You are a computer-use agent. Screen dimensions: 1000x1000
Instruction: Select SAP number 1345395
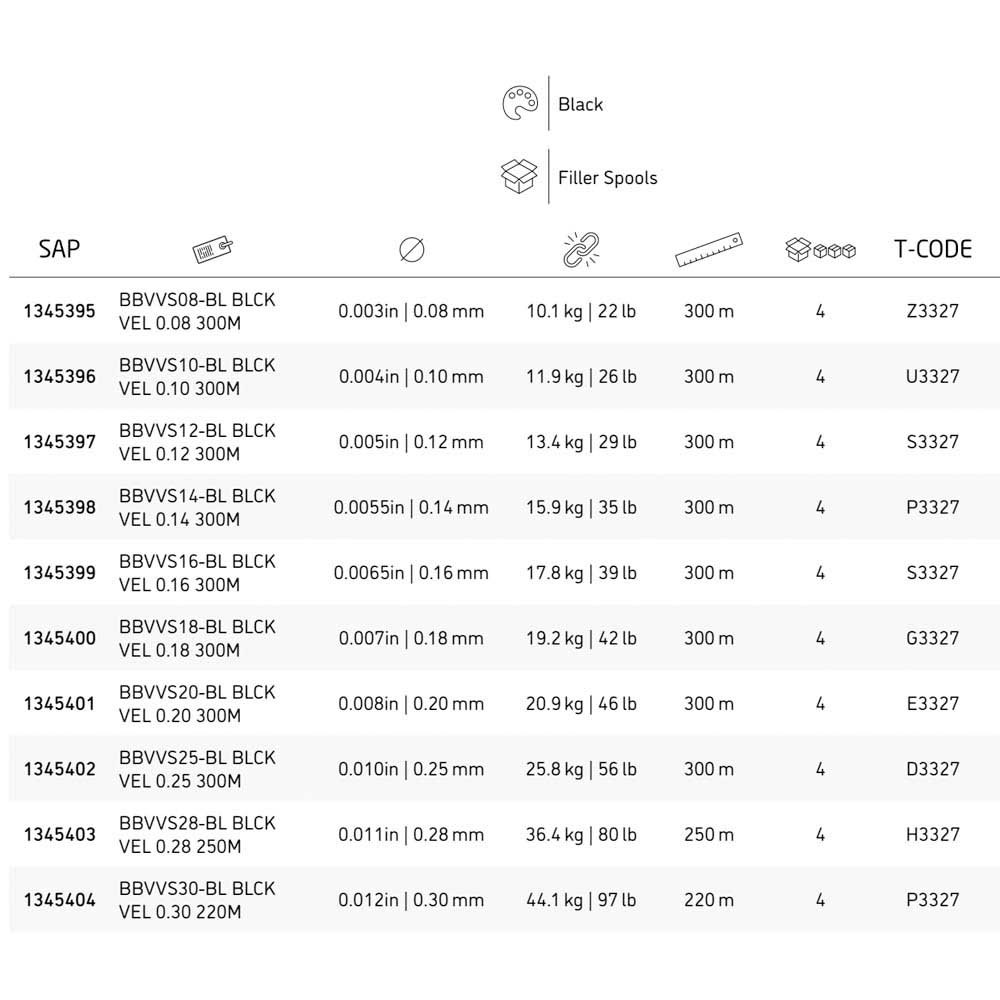(59, 311)
